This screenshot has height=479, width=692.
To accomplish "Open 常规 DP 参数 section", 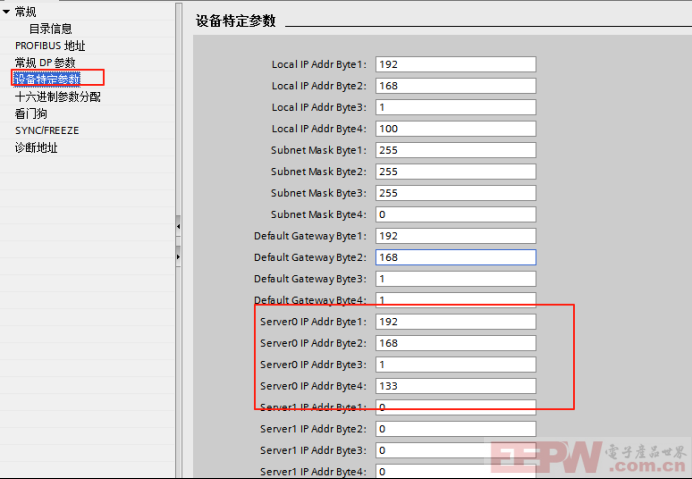I will [x=45, y=62].
